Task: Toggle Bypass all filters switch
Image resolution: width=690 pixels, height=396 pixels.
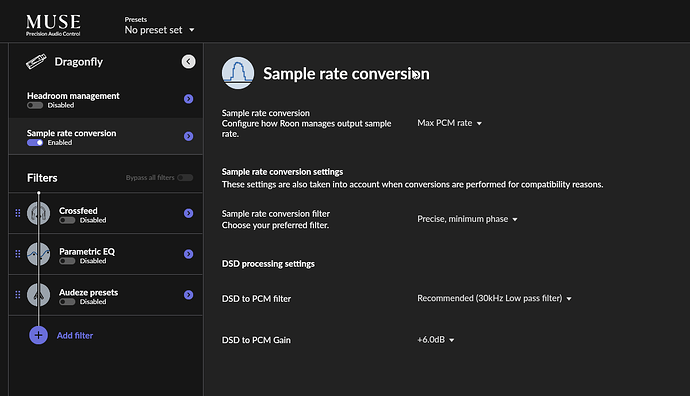Action: tap(185, 178)
